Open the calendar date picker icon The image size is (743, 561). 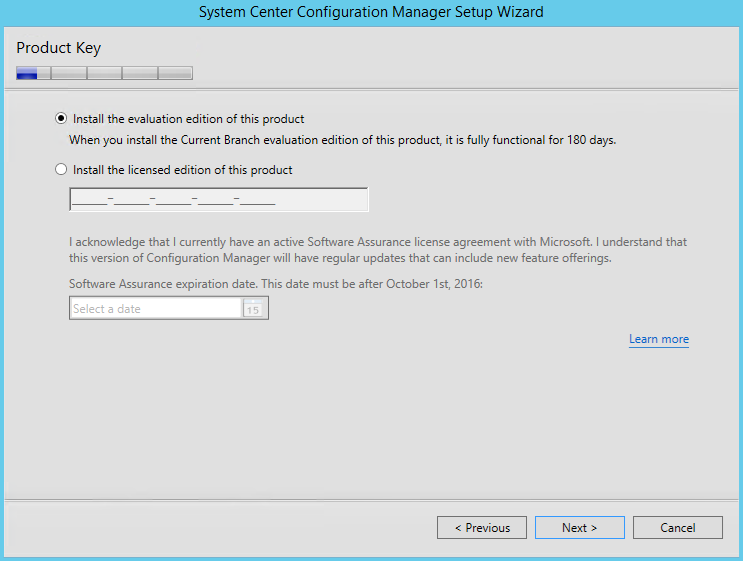tap(253, 309)
